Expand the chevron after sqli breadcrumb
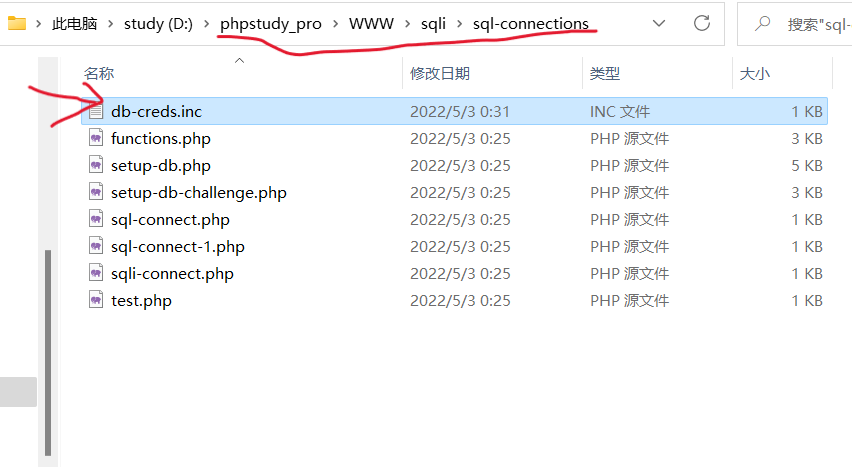This screenshot has height=467, width=852. [460, 24]
